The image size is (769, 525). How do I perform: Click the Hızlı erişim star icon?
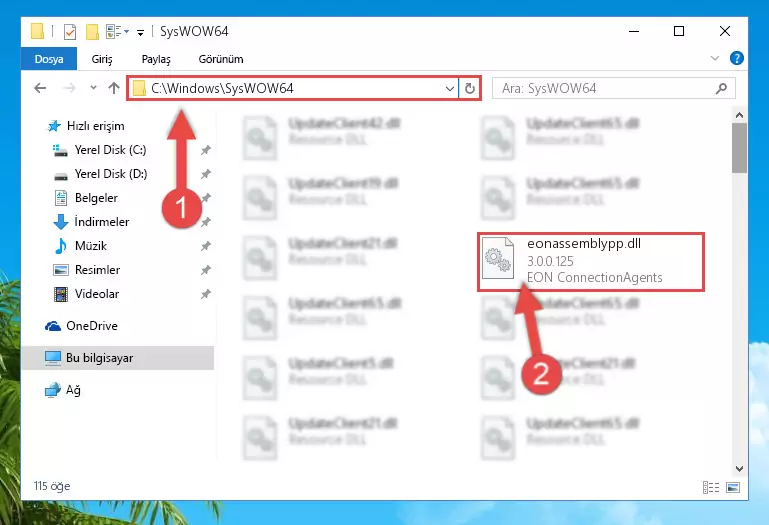[54, 126]
